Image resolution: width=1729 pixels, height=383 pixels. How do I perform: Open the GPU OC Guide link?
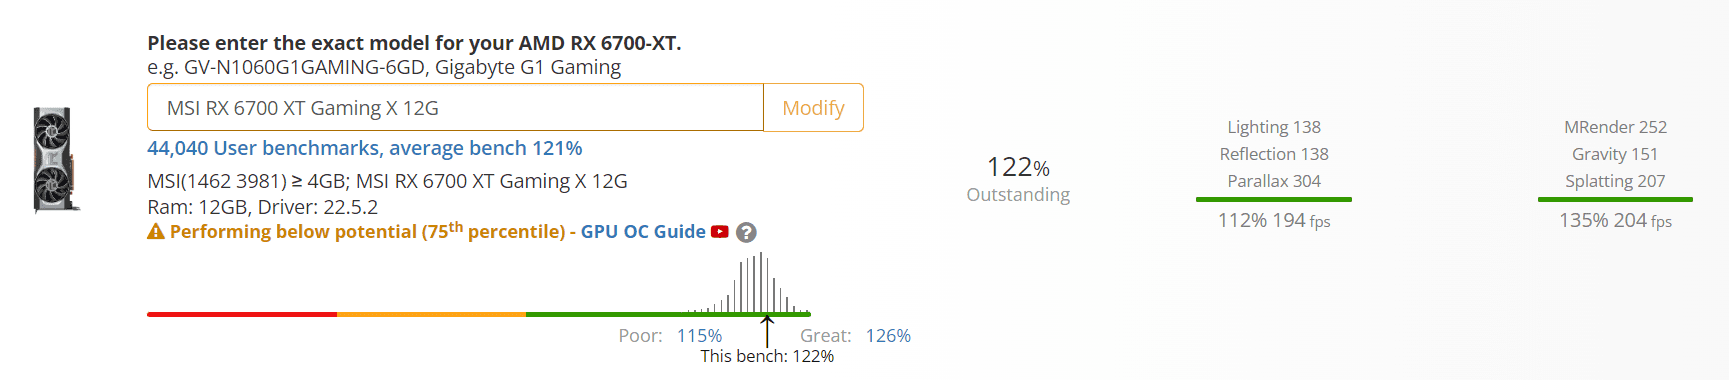click(x=643, y=232)
